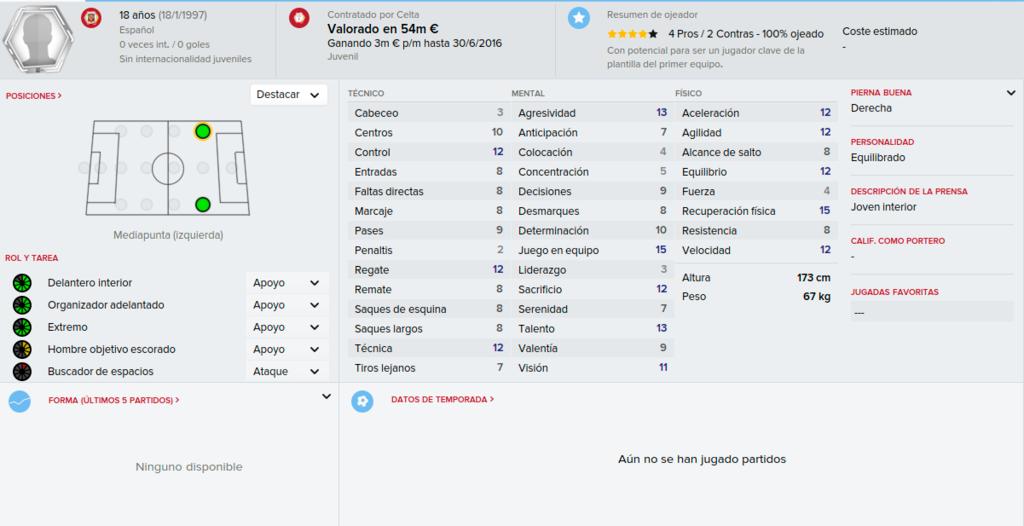Expand the Forma panel options chevron
This screenshot has height=526, width=1024.
[327, 396]
